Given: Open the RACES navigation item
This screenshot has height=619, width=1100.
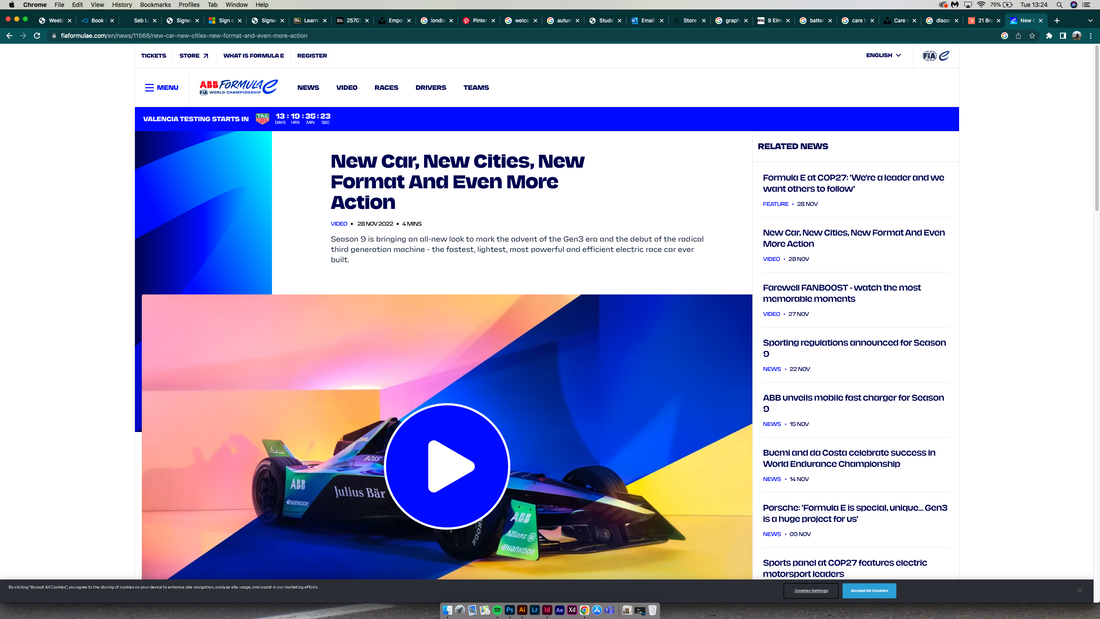Looking at the screenshot, I should 387,88.
